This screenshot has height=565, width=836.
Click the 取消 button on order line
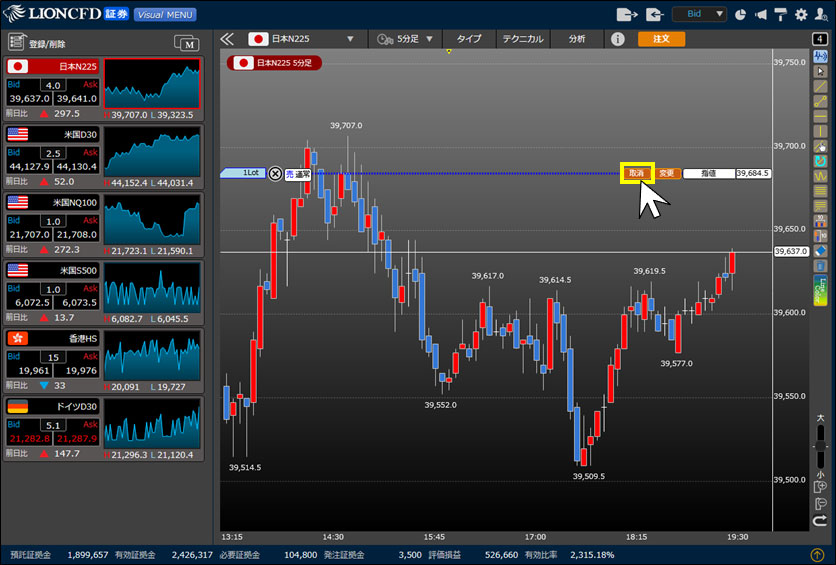pos(636,173)
